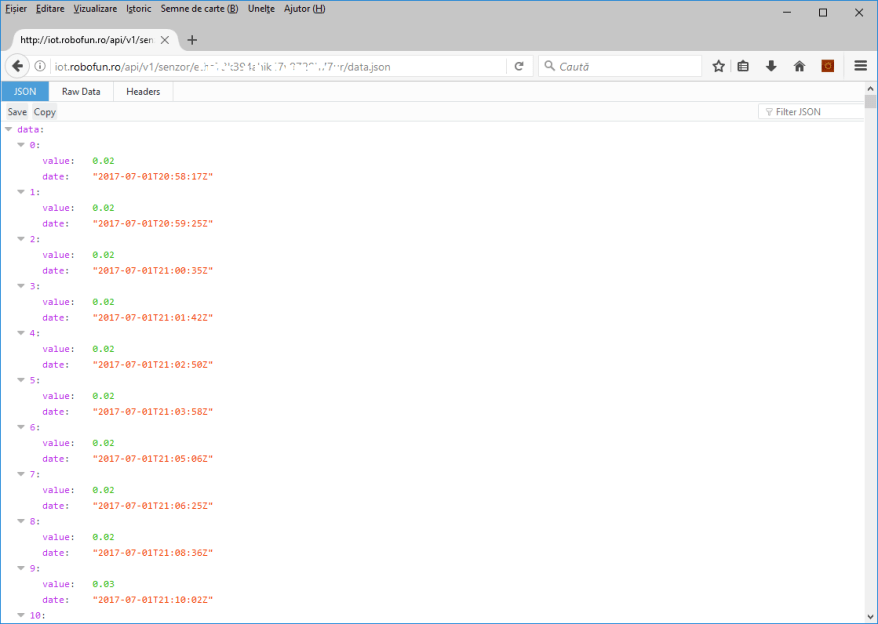Collapse the root data node
878x624 pixels.
click(9, 129)
